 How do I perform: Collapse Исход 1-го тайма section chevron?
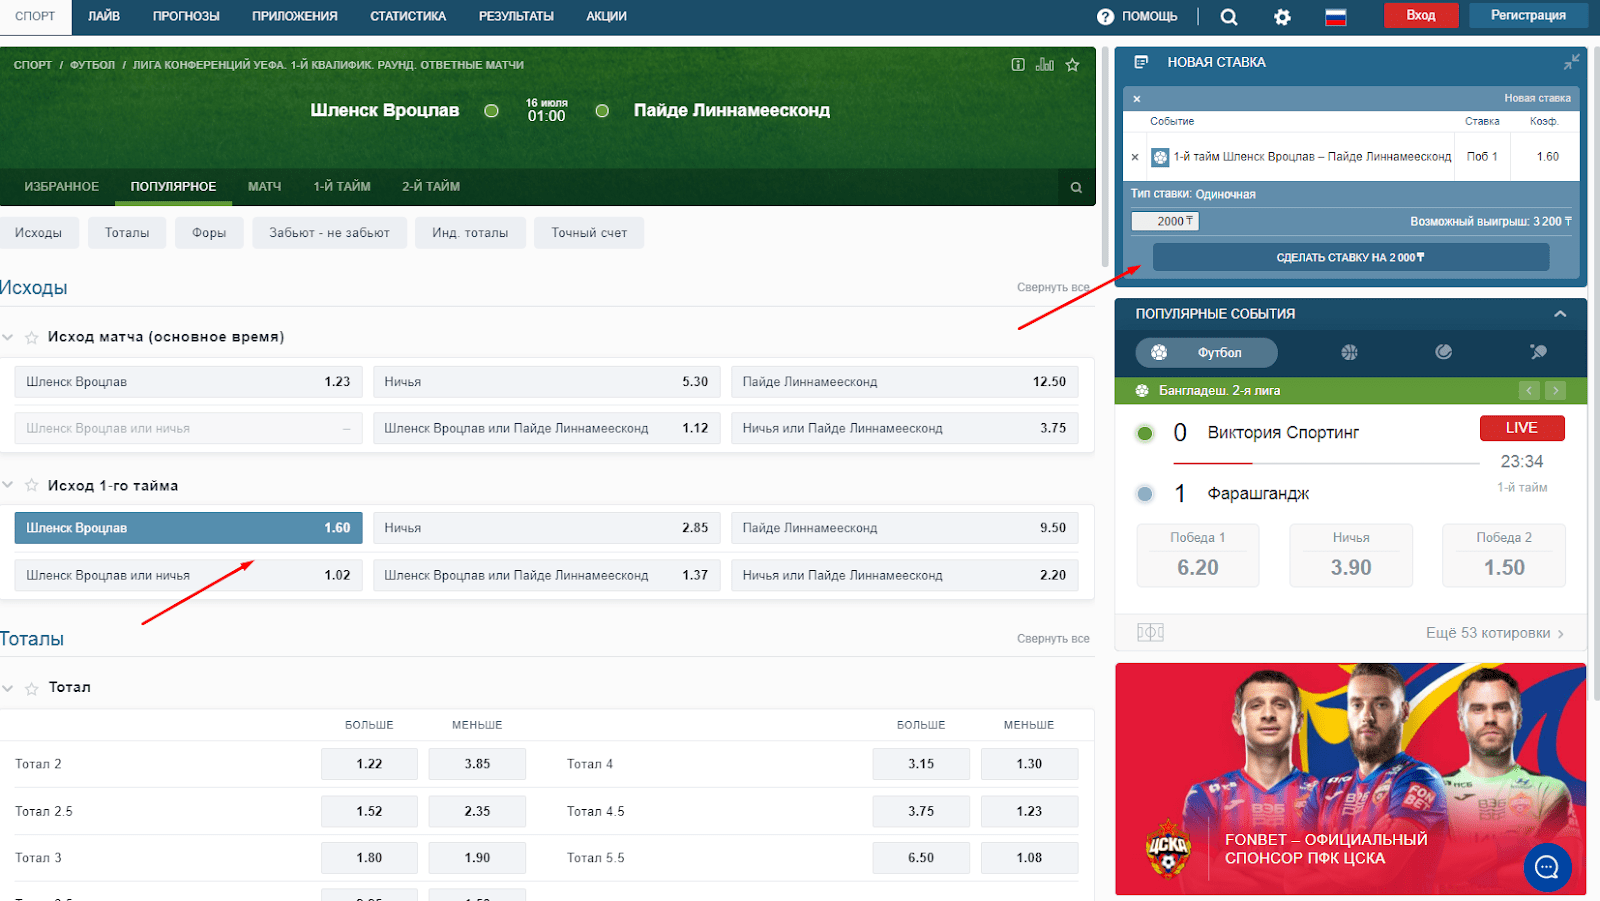[8, 486]
